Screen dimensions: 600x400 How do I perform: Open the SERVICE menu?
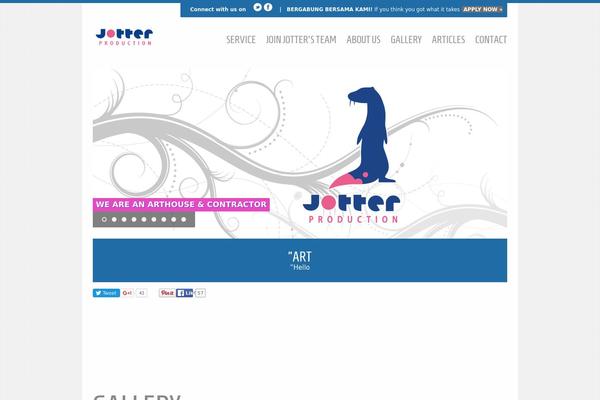coord(241,39)
